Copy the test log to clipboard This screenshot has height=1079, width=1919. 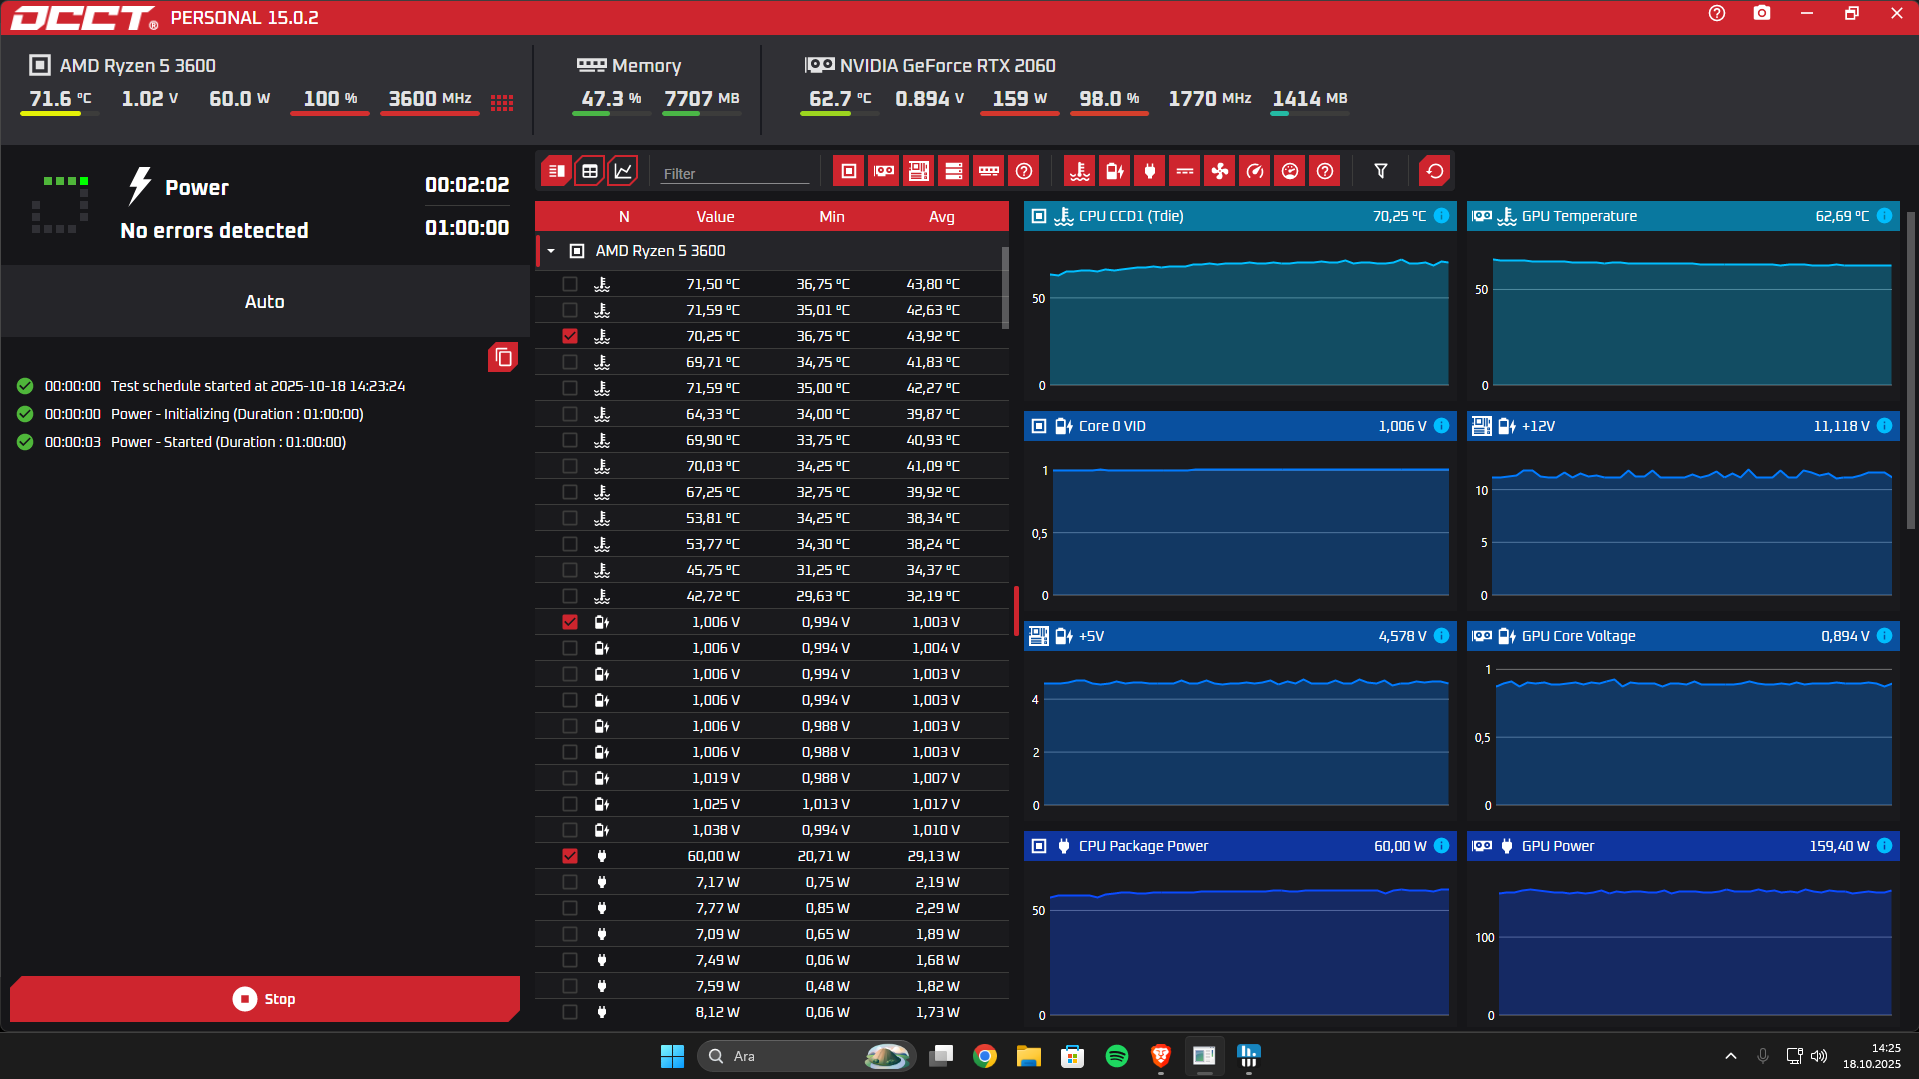click(x=503, y=357)
